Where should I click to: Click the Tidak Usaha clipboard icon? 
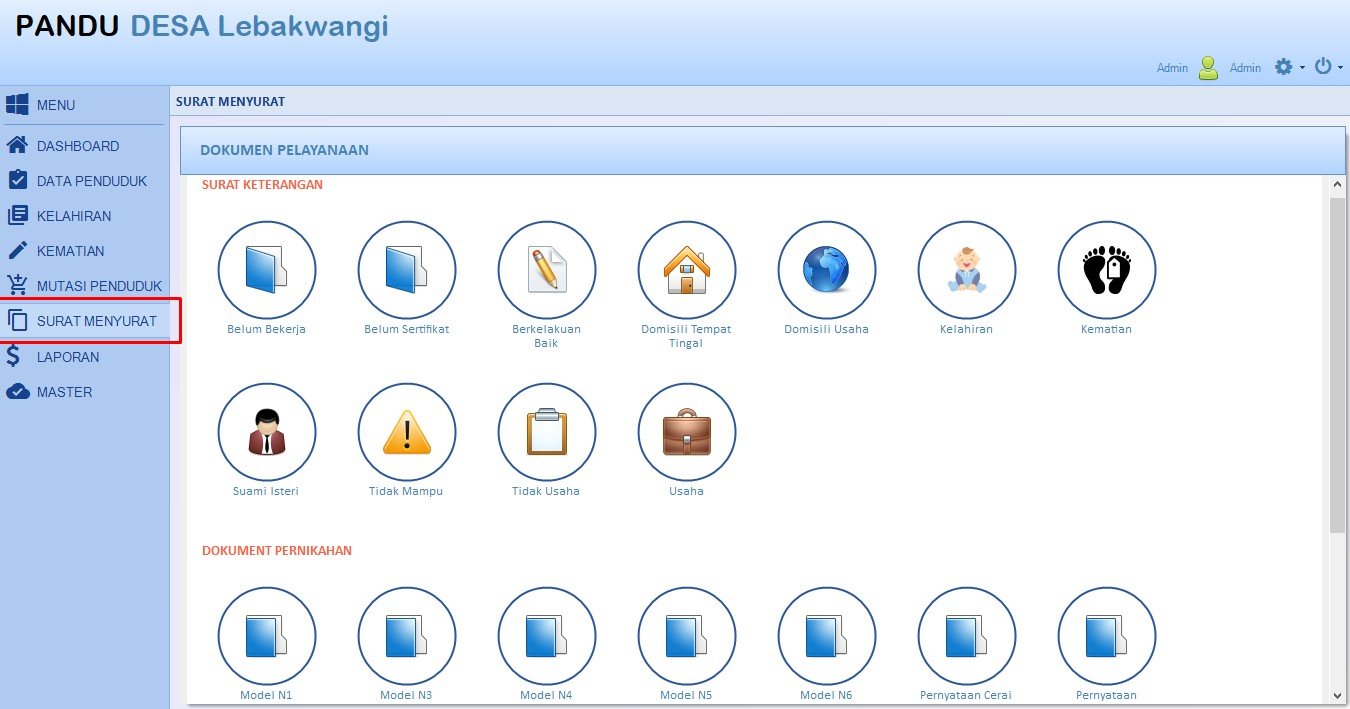tap(546, 432)
